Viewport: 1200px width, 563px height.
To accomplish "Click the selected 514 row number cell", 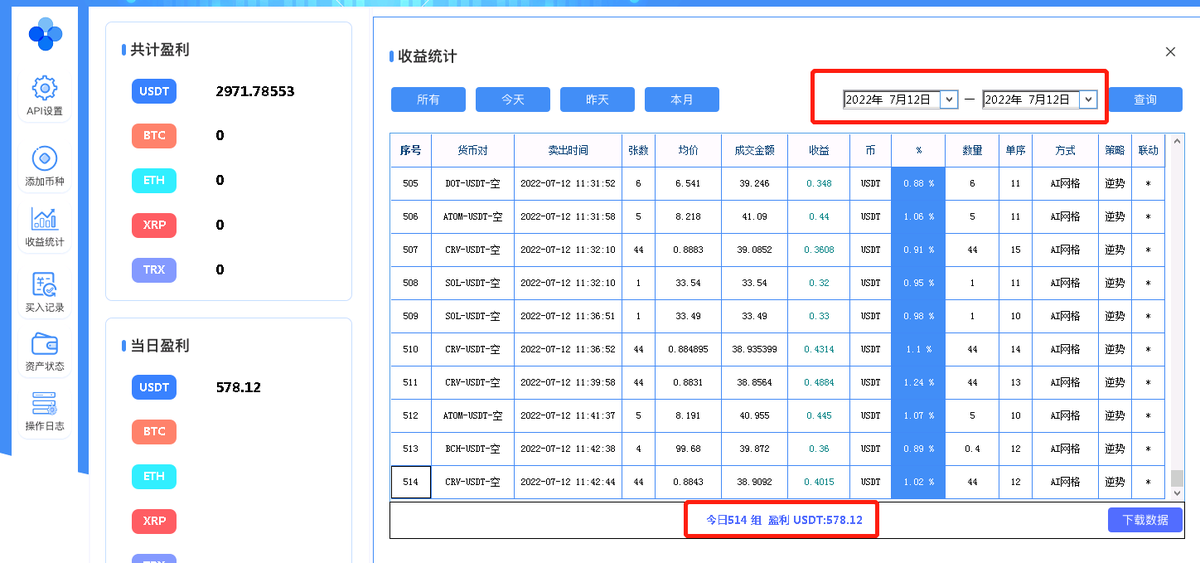I will [410, 482].
